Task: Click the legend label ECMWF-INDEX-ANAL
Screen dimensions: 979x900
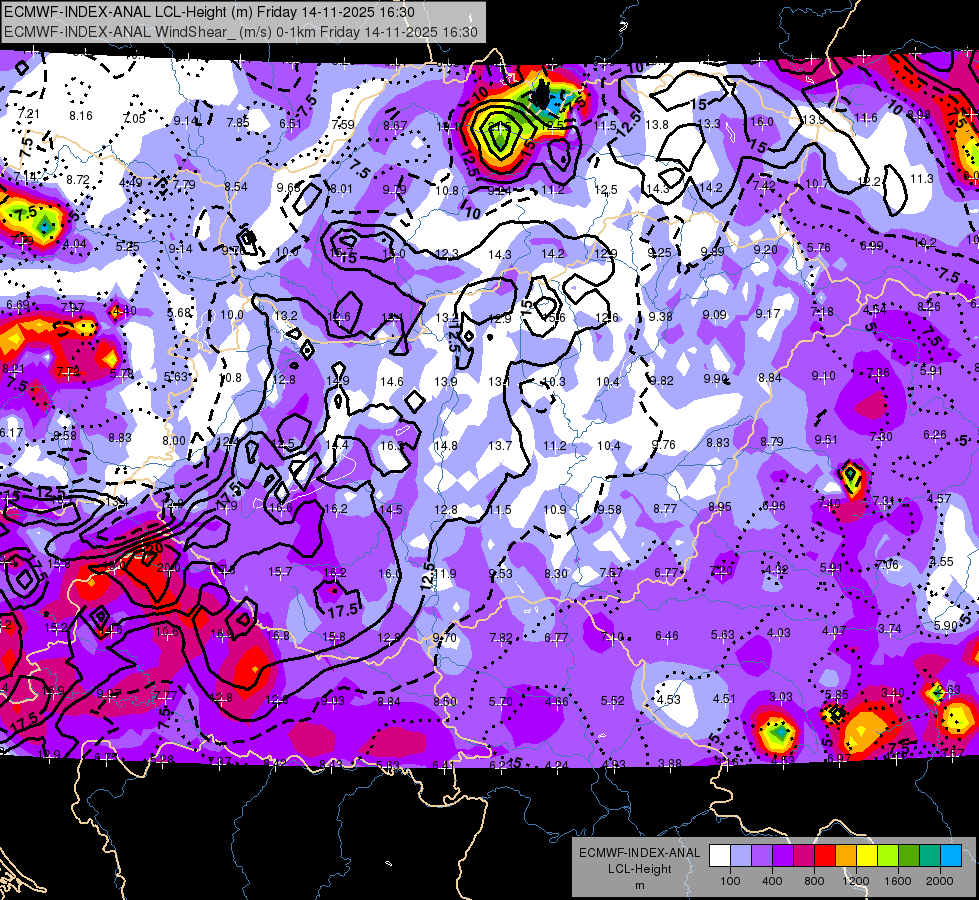Action: (639, 853)
